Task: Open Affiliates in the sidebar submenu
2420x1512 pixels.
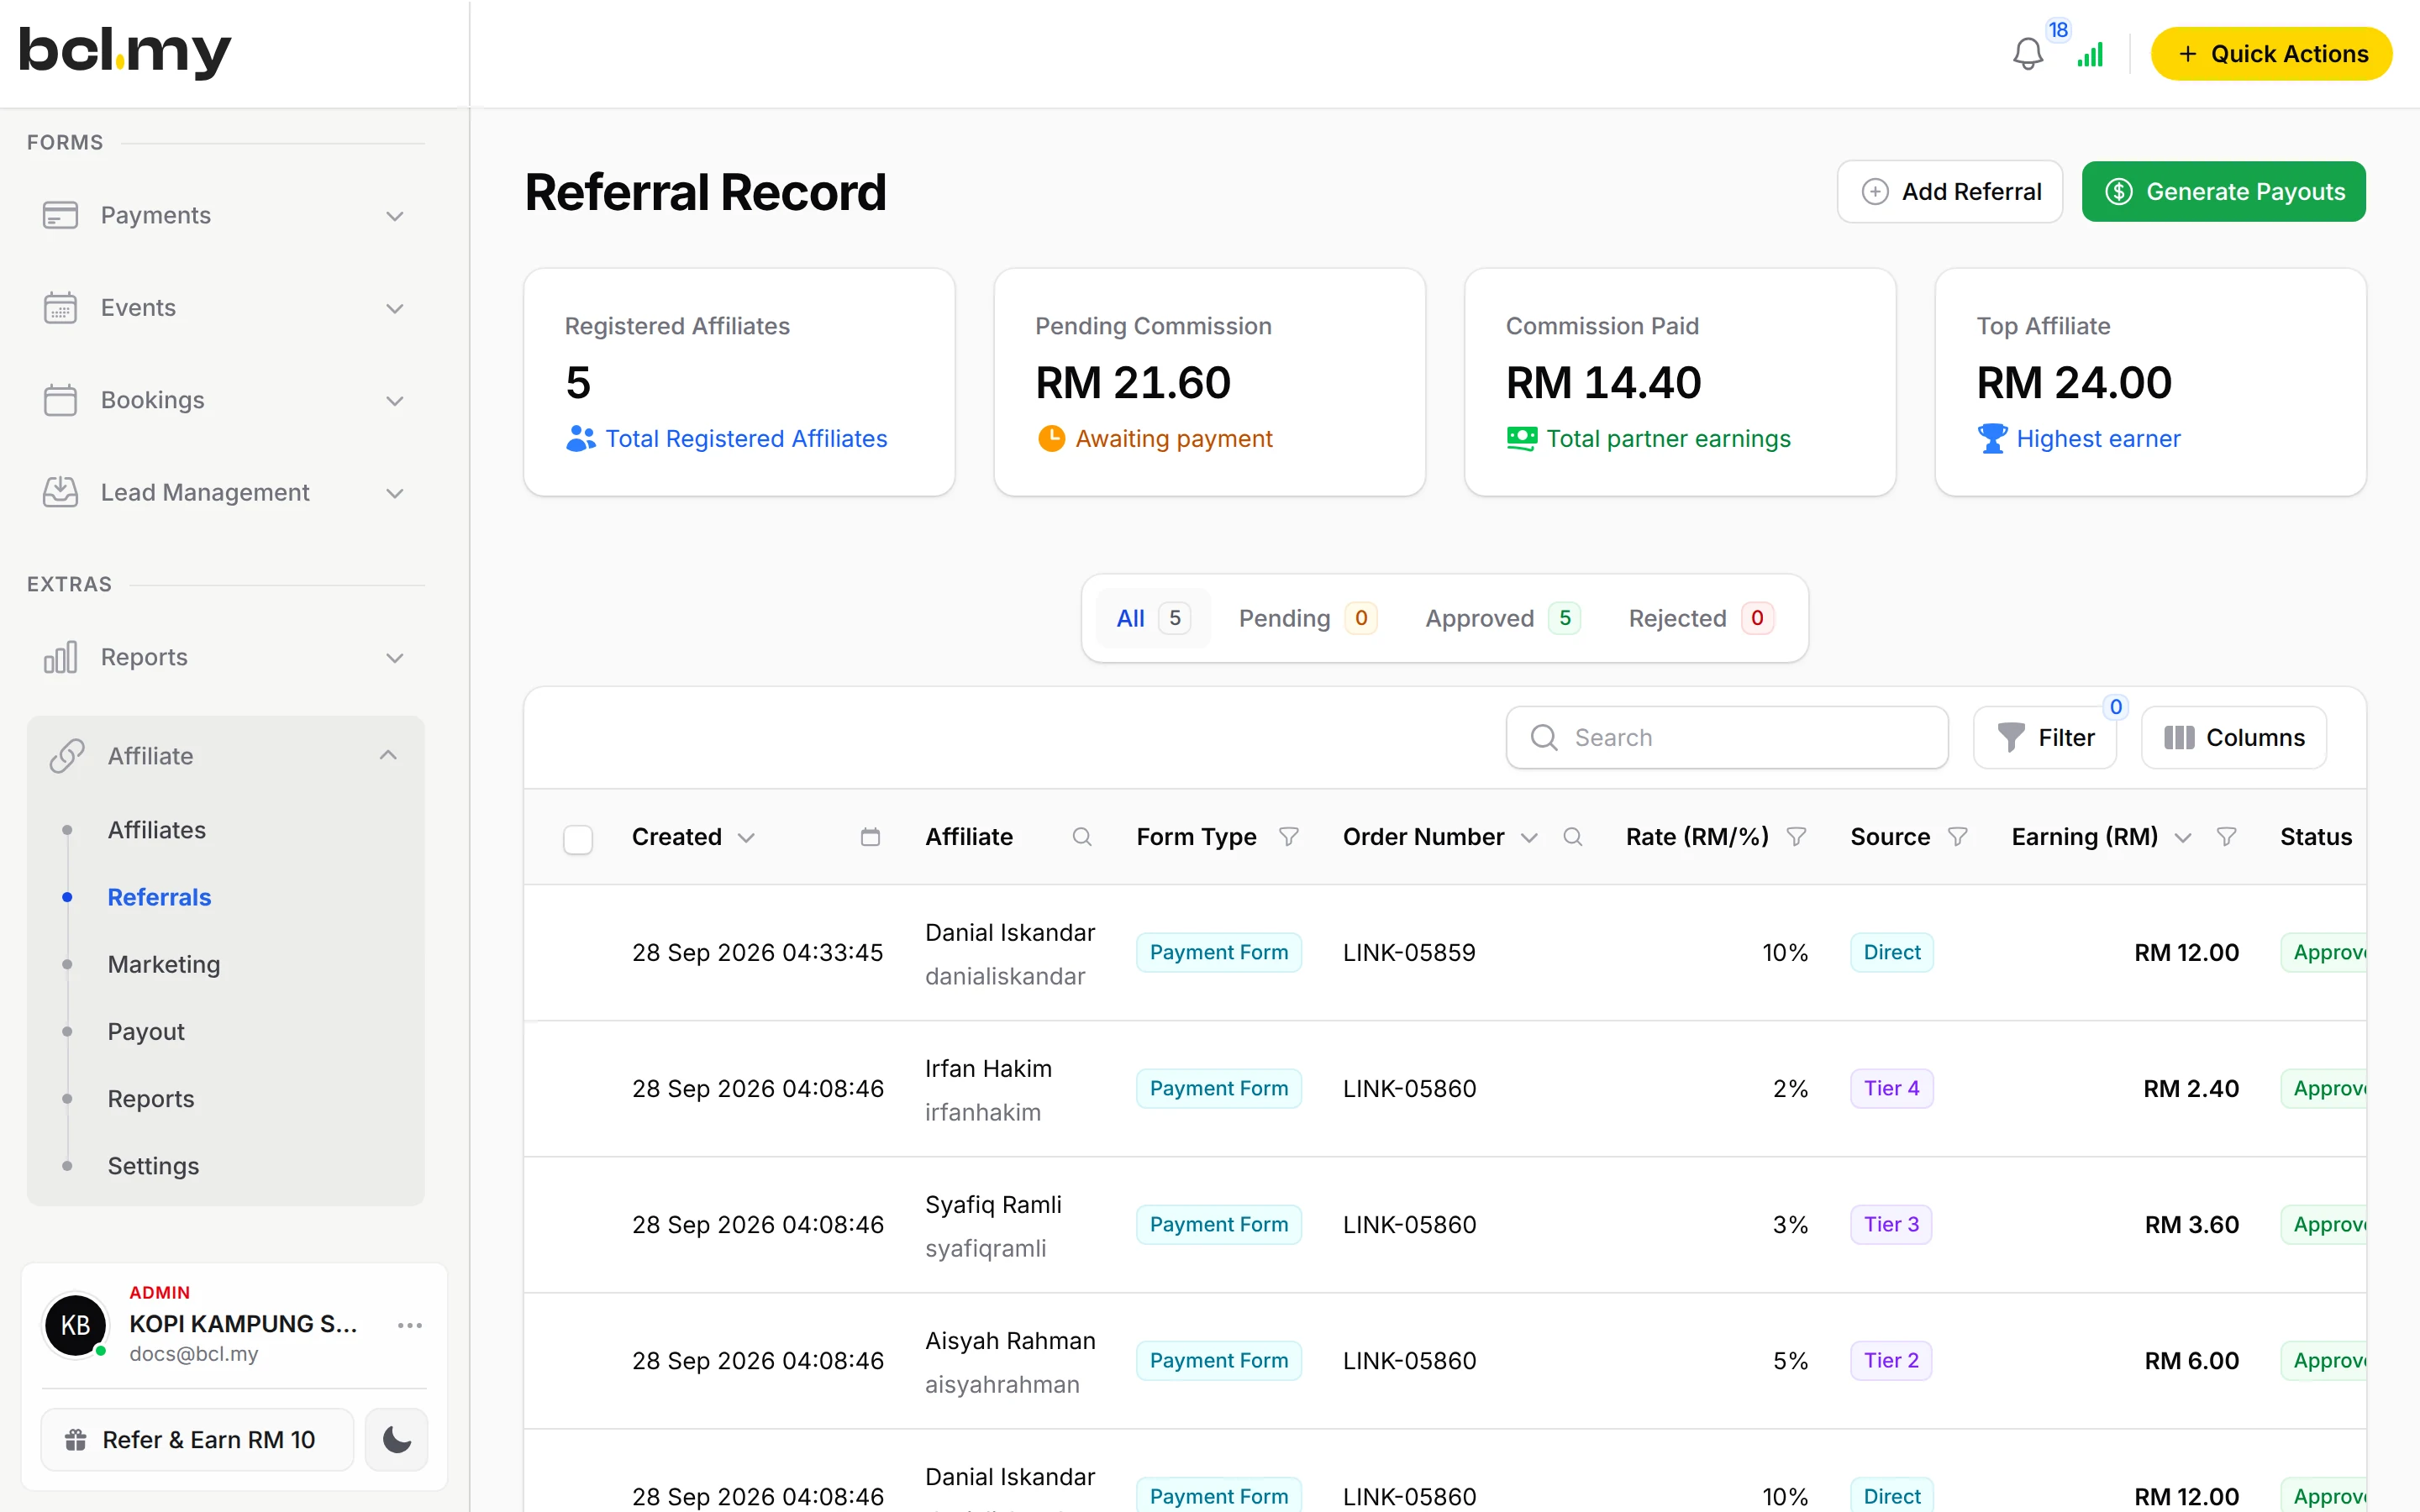Action: (157, 830)
